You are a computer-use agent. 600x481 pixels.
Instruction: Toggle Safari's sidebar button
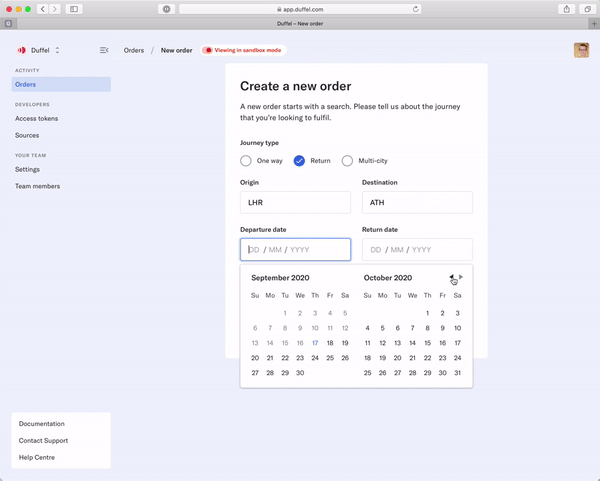click(x=74, y=9)
